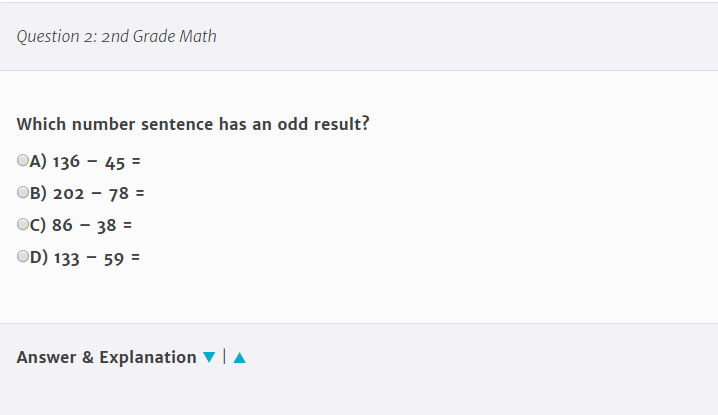Click the number 38 in option C
718x415 pixels.
coord(107,225)
